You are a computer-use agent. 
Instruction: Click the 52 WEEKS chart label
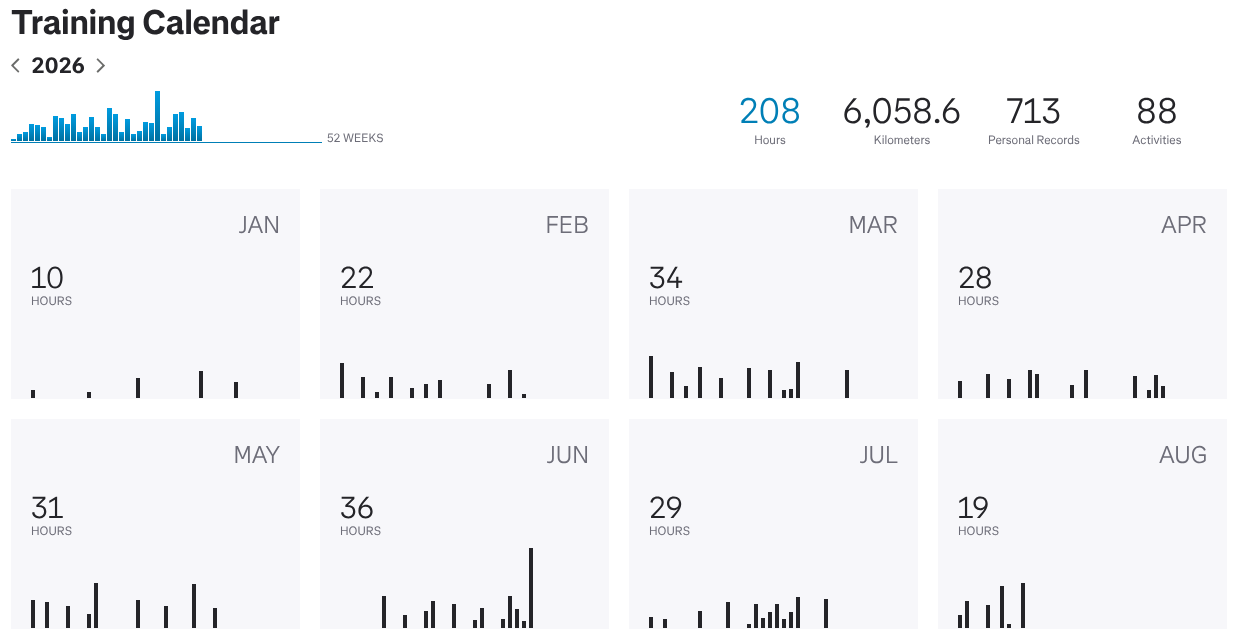(x=355, y=138)
